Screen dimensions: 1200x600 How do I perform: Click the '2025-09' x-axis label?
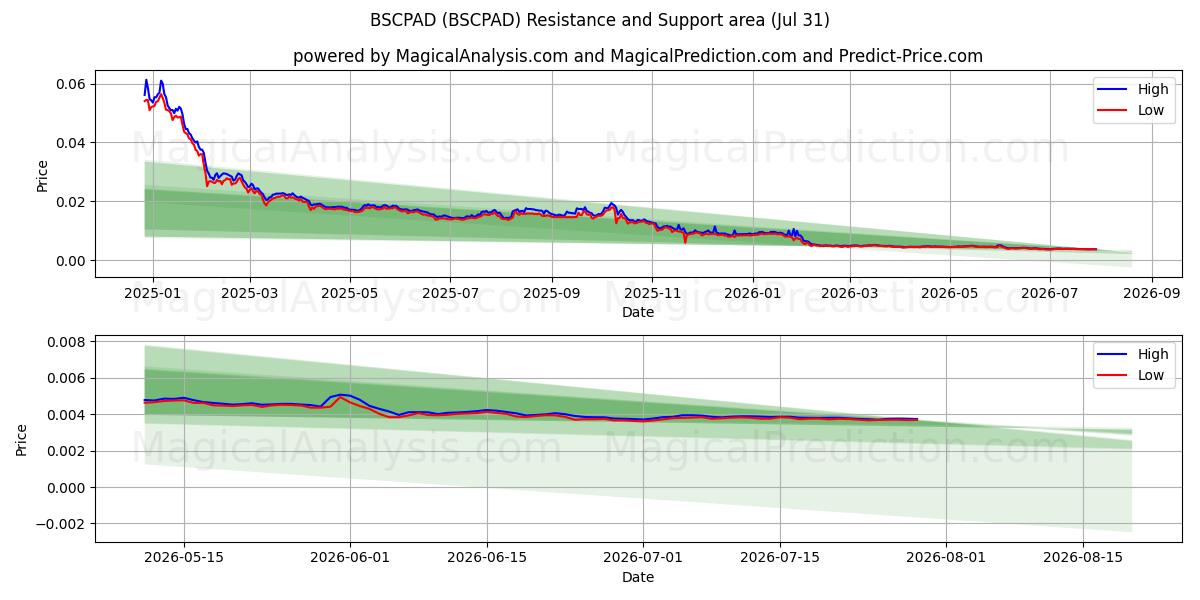pos(552,294)
